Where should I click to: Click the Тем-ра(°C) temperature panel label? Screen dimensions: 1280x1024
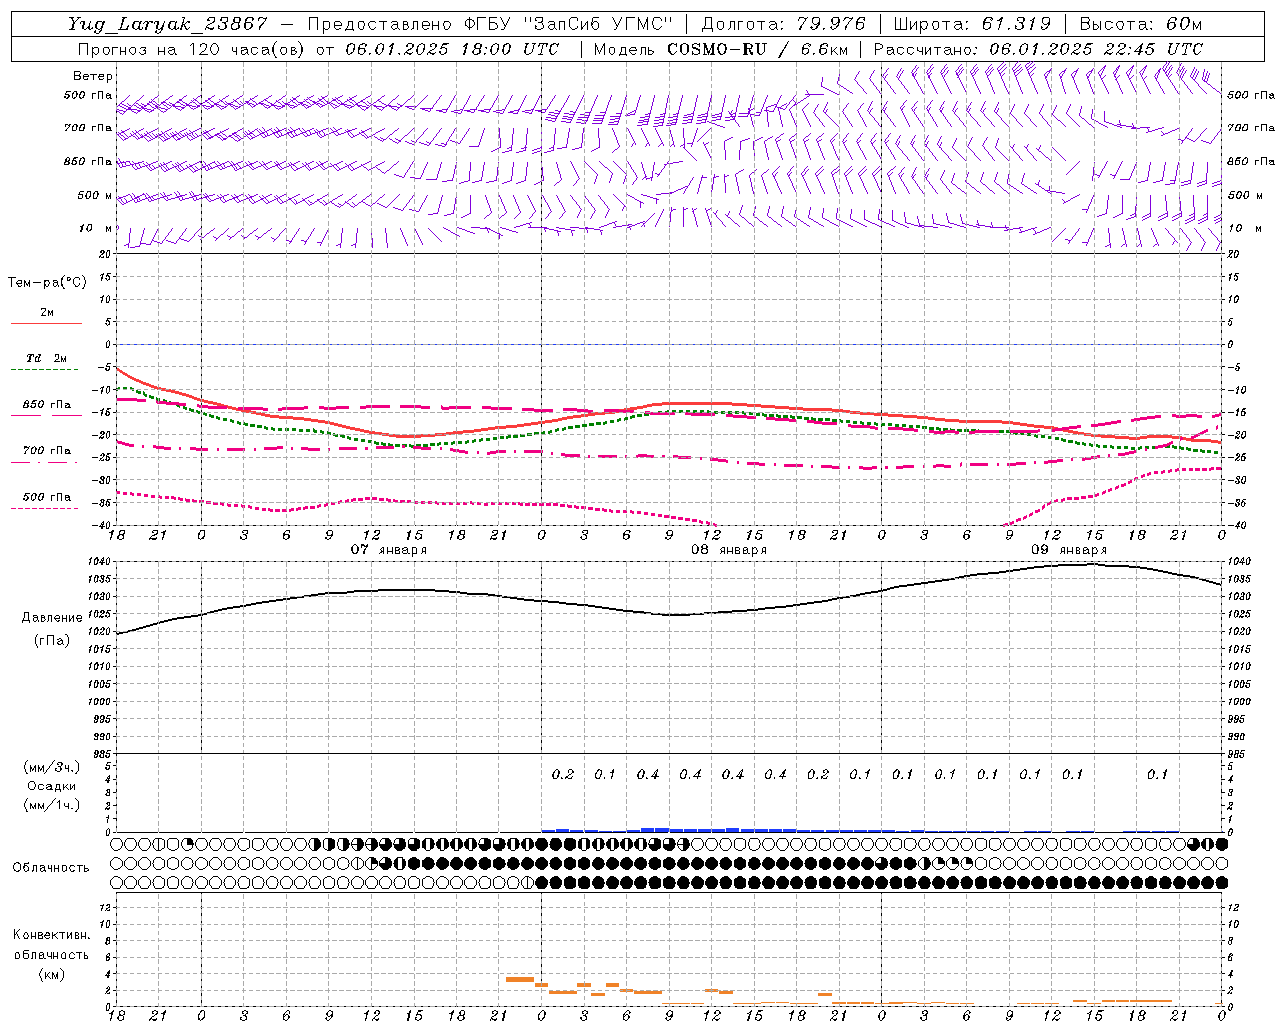click(x=47, y=283)
